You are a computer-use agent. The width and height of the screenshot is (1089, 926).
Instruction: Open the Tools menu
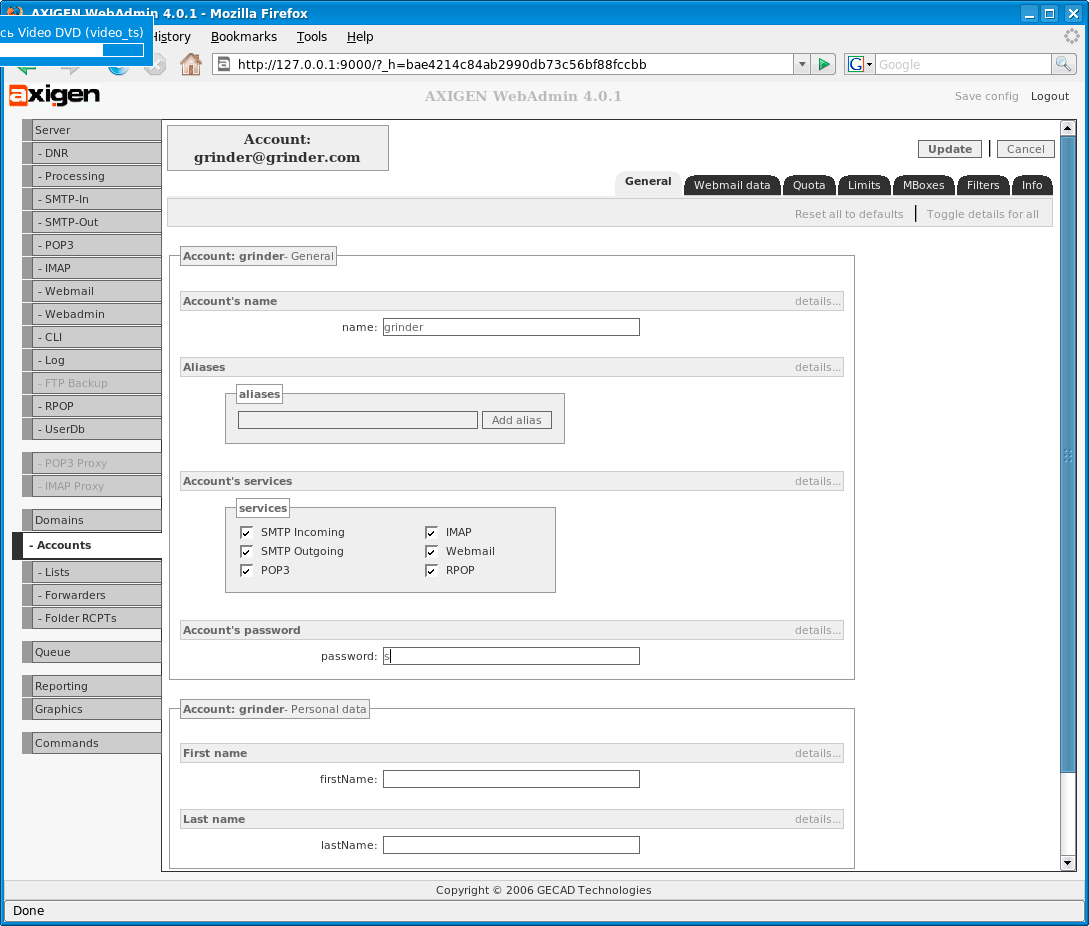(312, 37)
